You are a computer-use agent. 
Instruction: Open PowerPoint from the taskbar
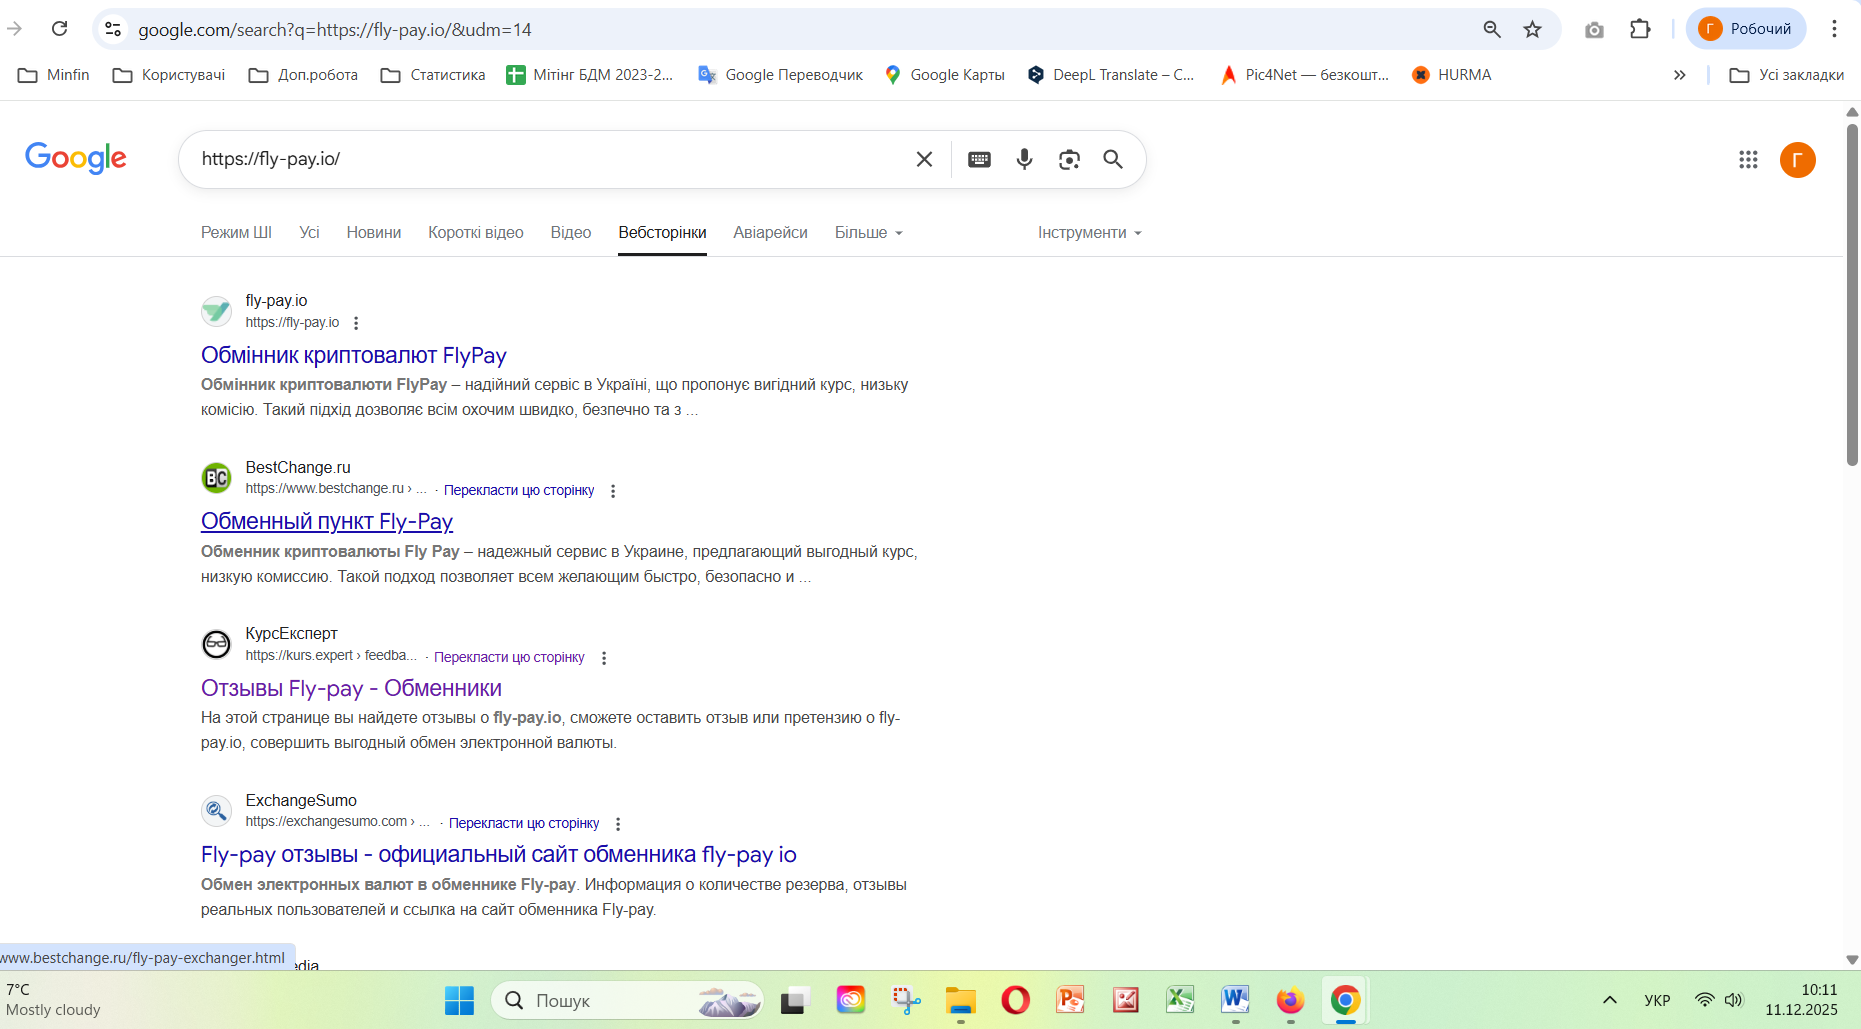point(1070,1000)
